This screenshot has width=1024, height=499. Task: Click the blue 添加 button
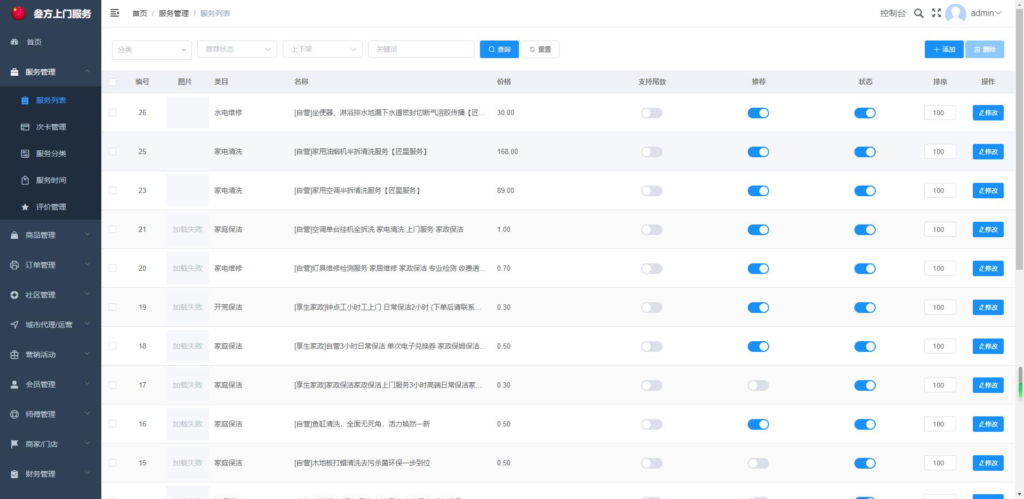pyautogui.click(x=944, y=49)
